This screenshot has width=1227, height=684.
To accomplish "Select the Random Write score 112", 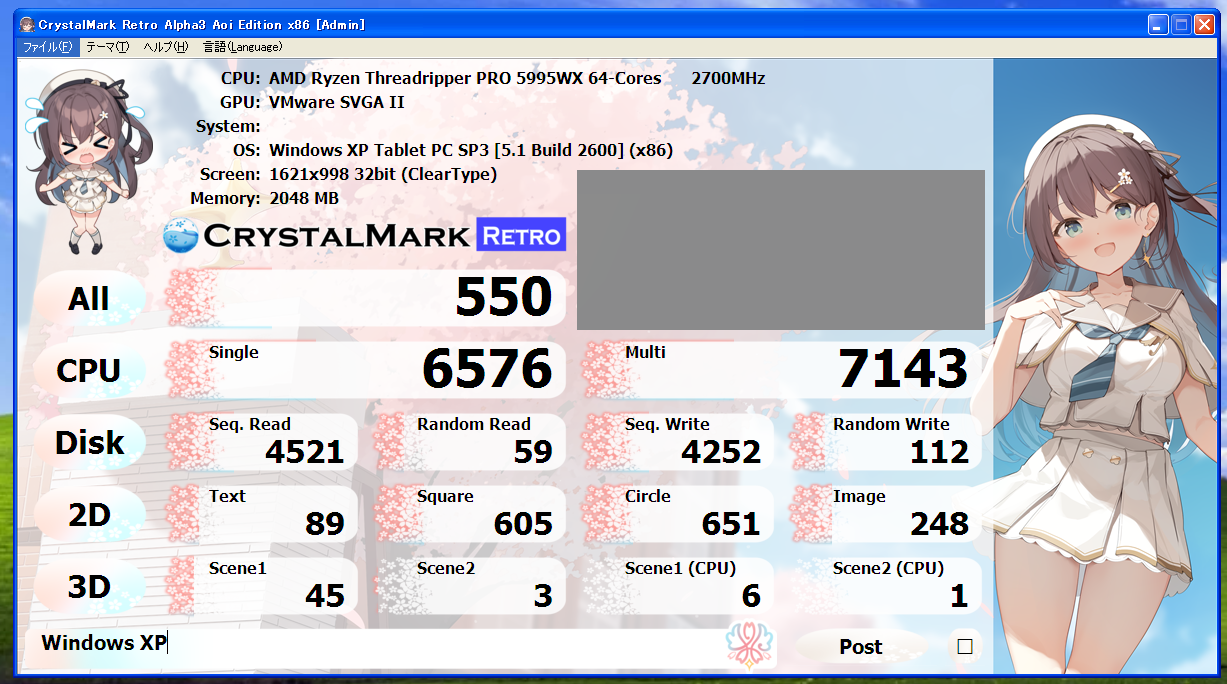I will (939, 452).
